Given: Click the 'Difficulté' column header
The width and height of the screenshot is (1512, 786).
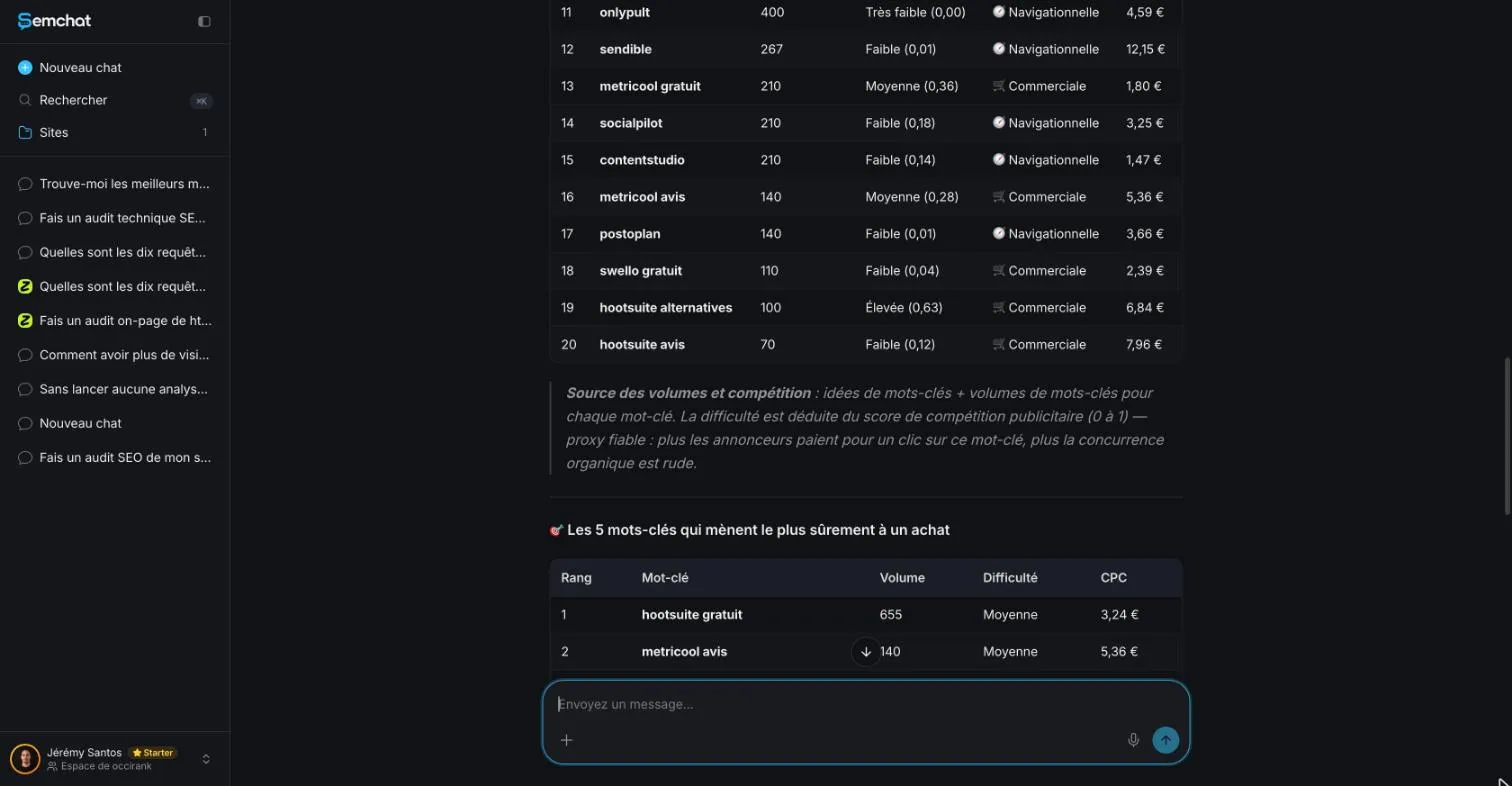Looking at the screenshot, I should click(x=1010, y=578).
